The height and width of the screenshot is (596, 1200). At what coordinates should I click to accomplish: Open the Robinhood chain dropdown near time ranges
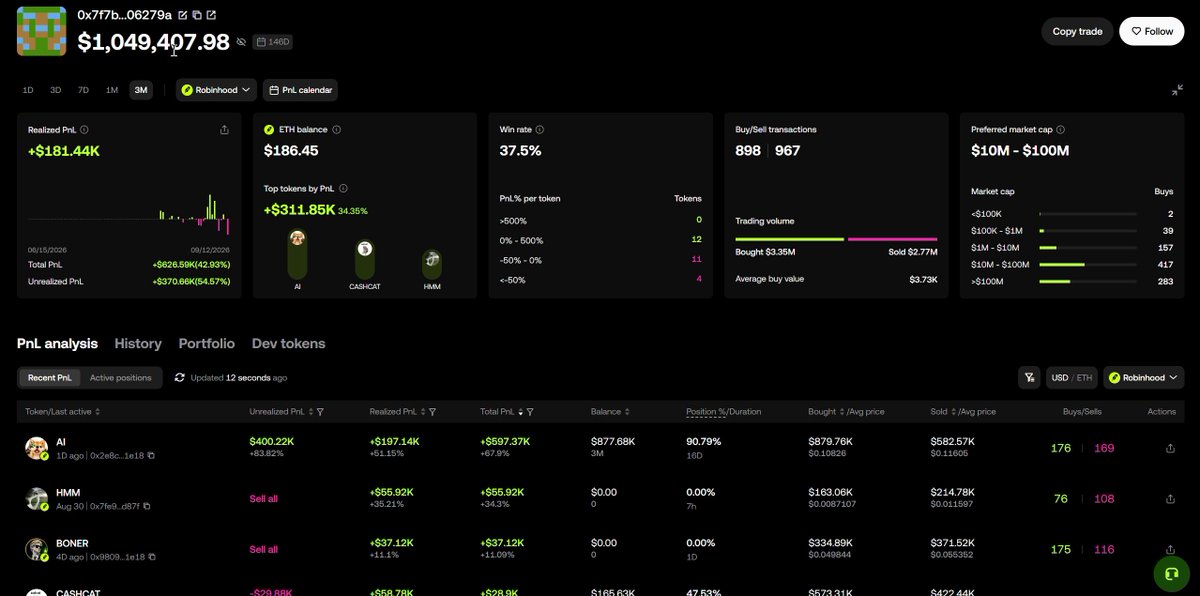pos(217,90)
